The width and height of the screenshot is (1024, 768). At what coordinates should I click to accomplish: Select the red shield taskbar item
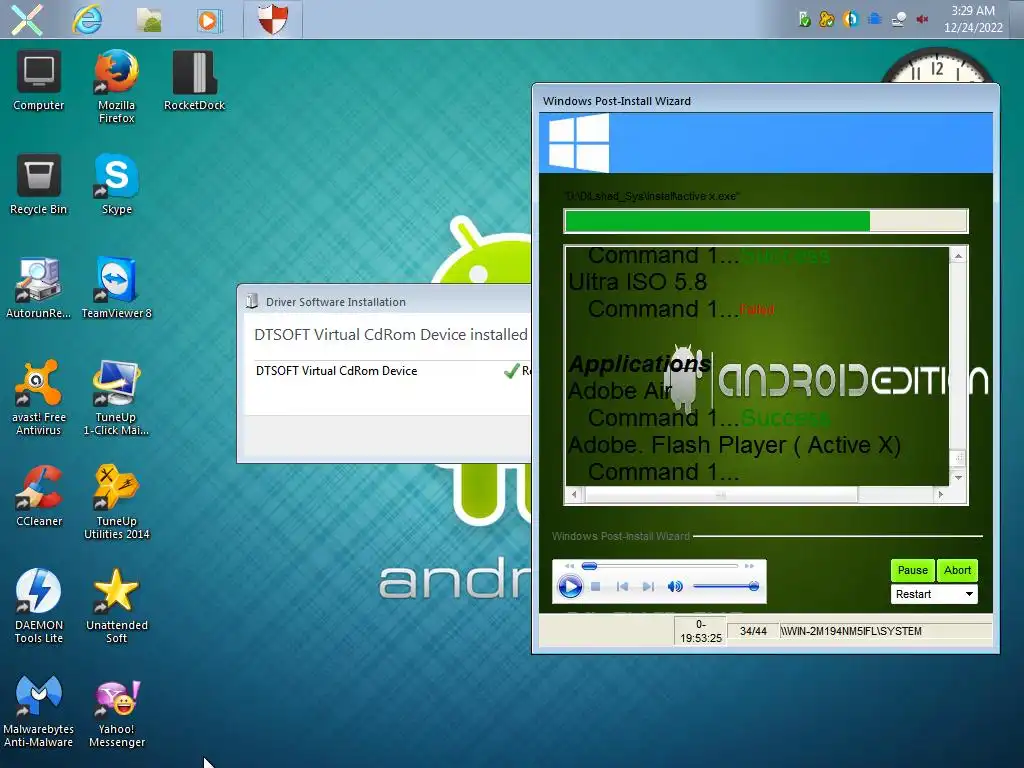(x=272, y=19)
